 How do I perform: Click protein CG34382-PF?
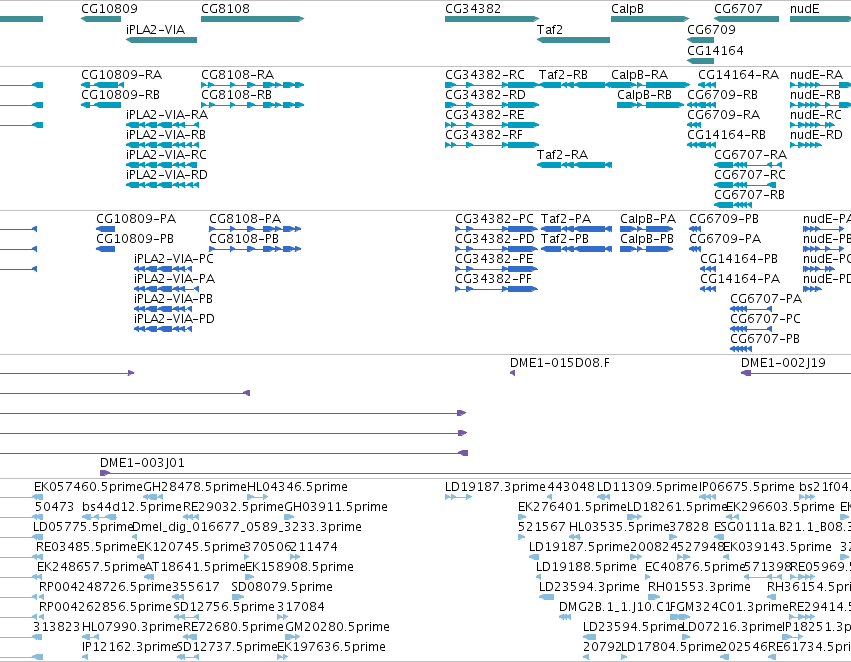(x=493, y=279)
